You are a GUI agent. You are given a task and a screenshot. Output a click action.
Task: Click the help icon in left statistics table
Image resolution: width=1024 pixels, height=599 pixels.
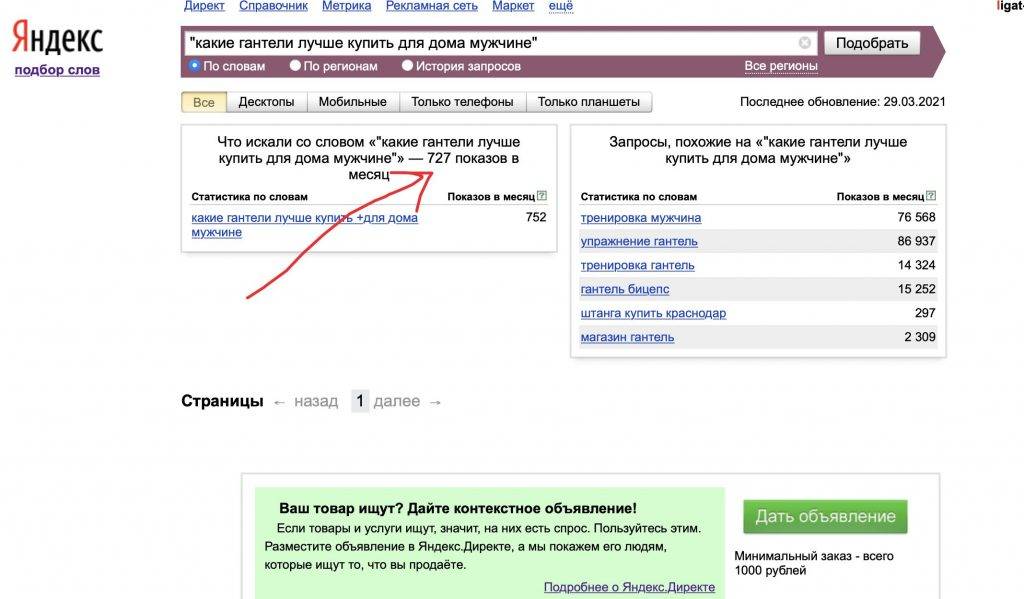(541, 196)
